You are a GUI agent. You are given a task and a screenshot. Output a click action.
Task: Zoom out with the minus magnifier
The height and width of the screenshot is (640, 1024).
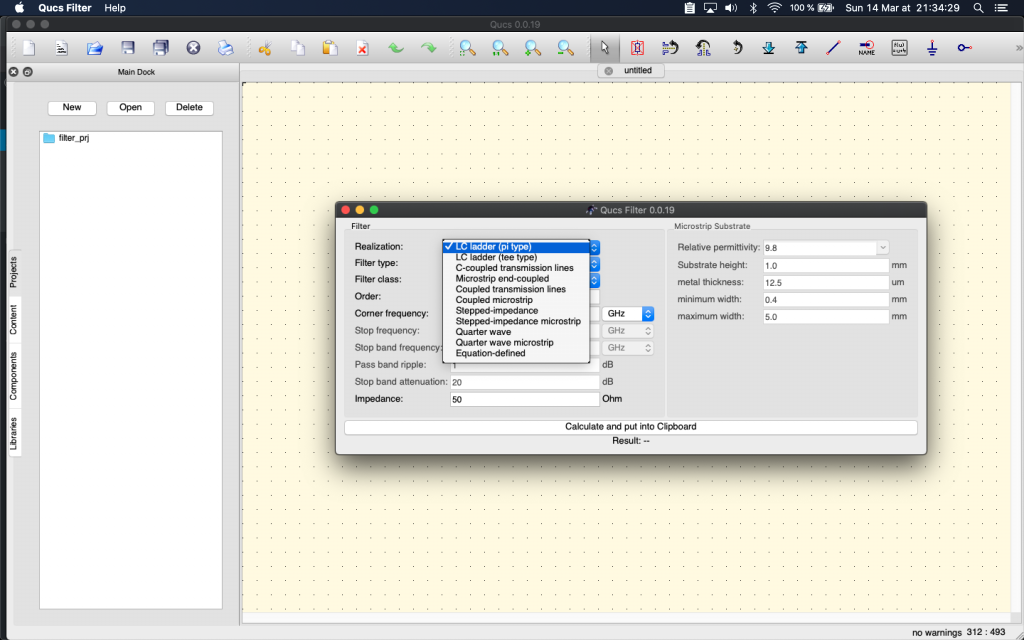coord(566,48)
